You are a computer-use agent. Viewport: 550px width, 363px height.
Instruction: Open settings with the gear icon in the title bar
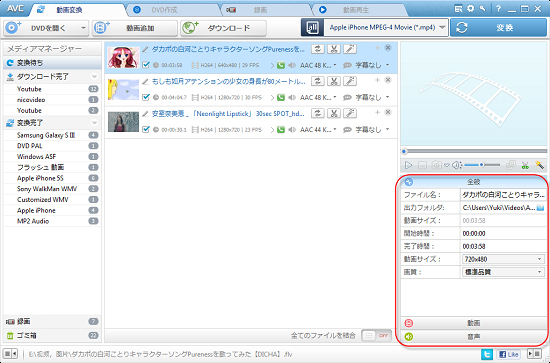pyautogui.click(x=470, y=9)
